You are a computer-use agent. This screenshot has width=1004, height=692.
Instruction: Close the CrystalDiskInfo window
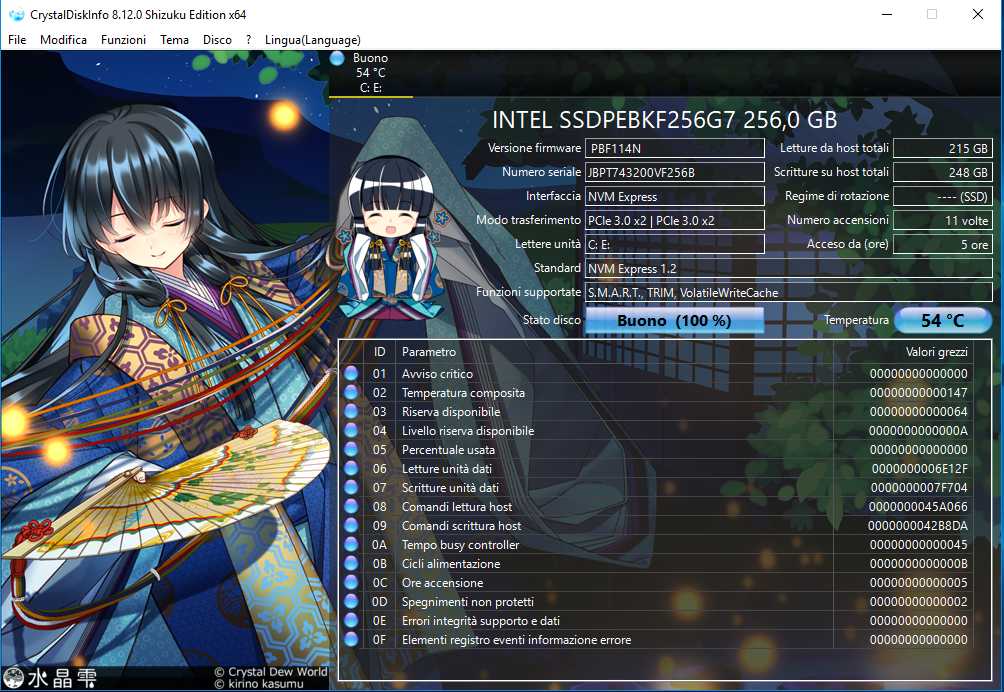pos(978,14)
